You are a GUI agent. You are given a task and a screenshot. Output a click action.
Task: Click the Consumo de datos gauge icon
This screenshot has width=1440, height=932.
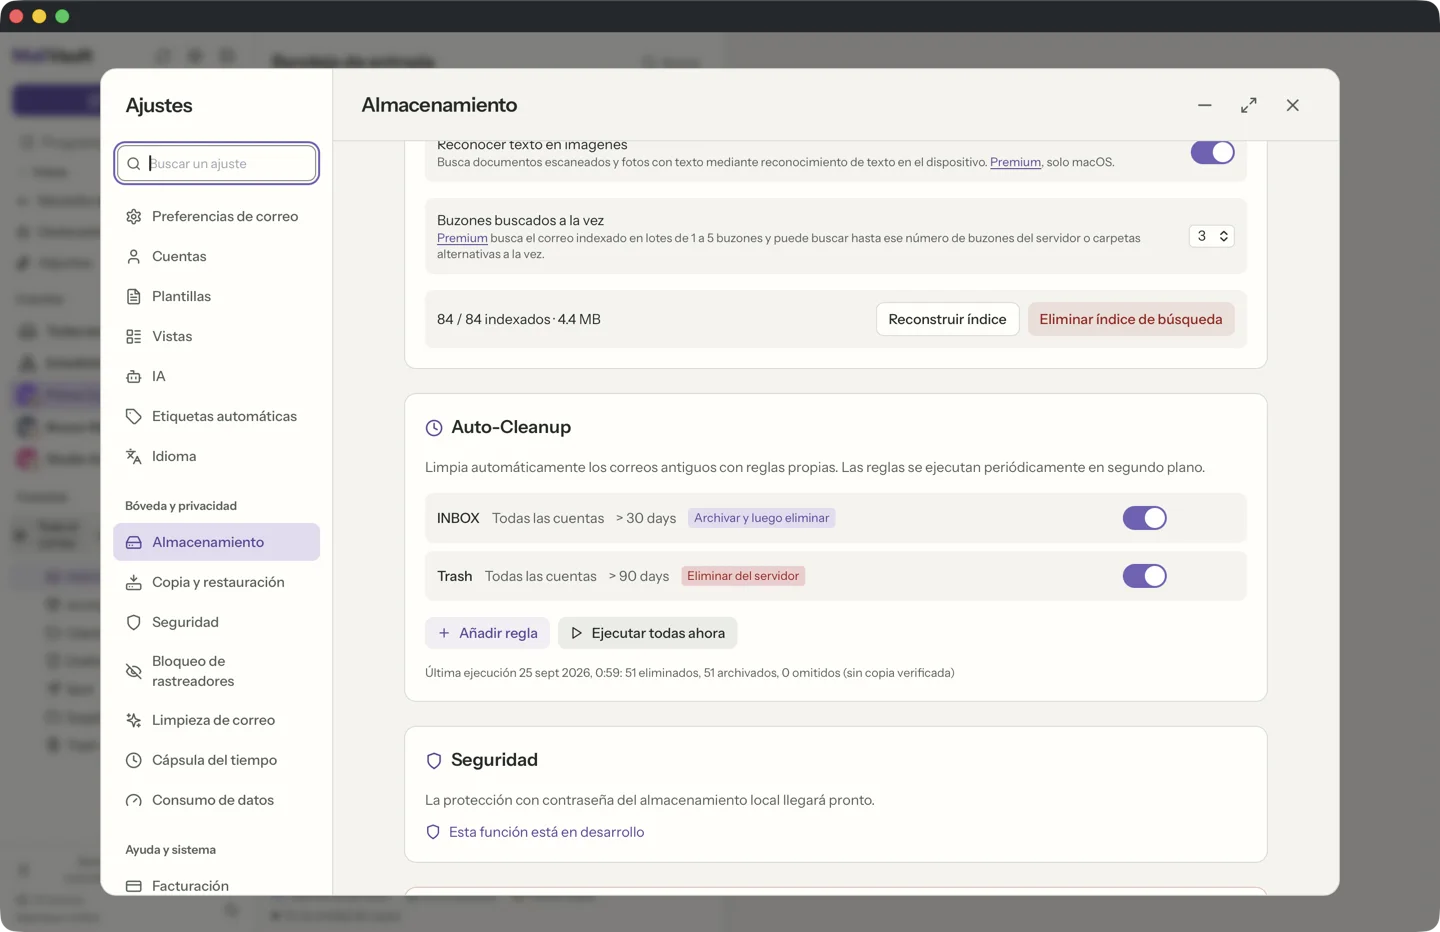pos(134,801)
